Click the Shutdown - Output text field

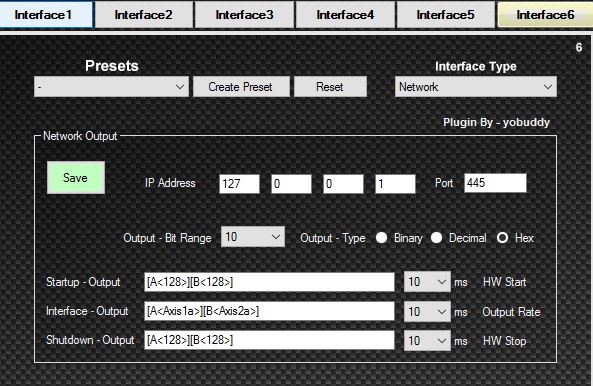click(x=269, y=340)
